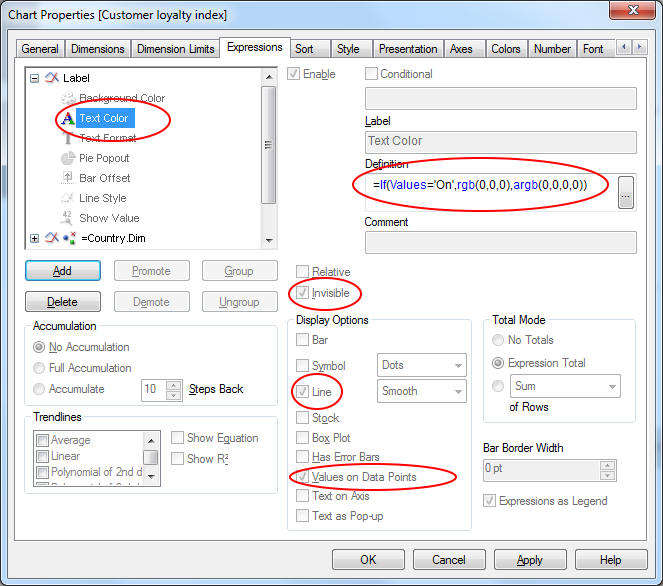Image resolution: width=663 pixels, height=586 pixels.
Task: Click the Bar Offset icon
Action: click(x=67, y=178)
